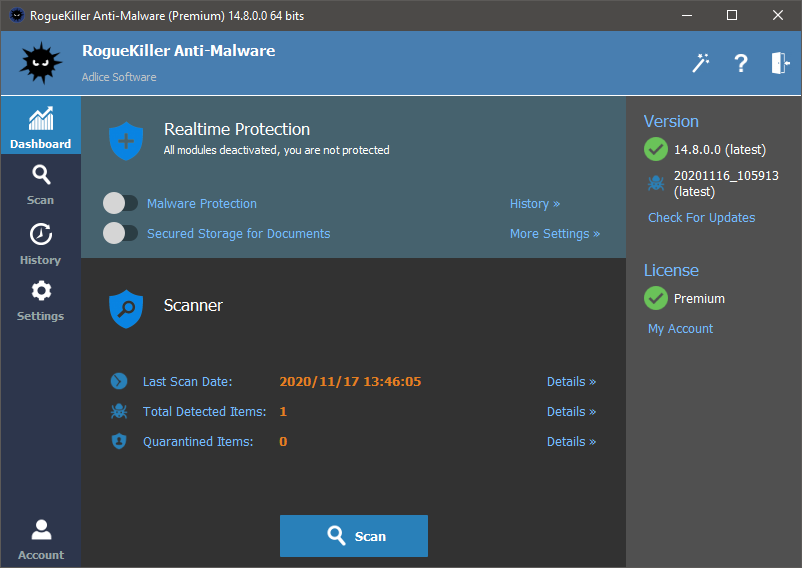Click the RogueKiller monster logo
The height and width of the screenshot is (568, 802).
[x=41, y=63]
